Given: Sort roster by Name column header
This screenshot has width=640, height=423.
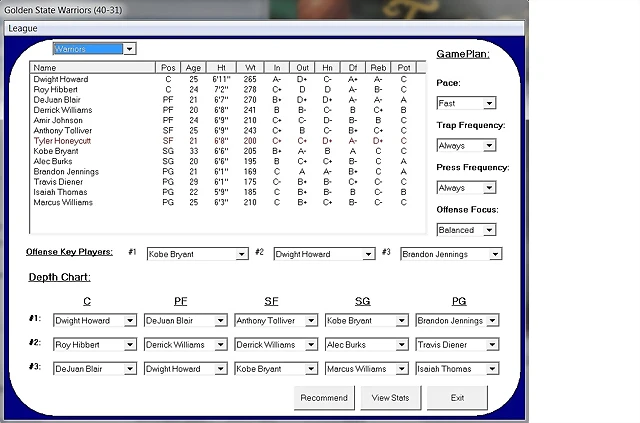Looking at the screenshot, I should [93, 68].
